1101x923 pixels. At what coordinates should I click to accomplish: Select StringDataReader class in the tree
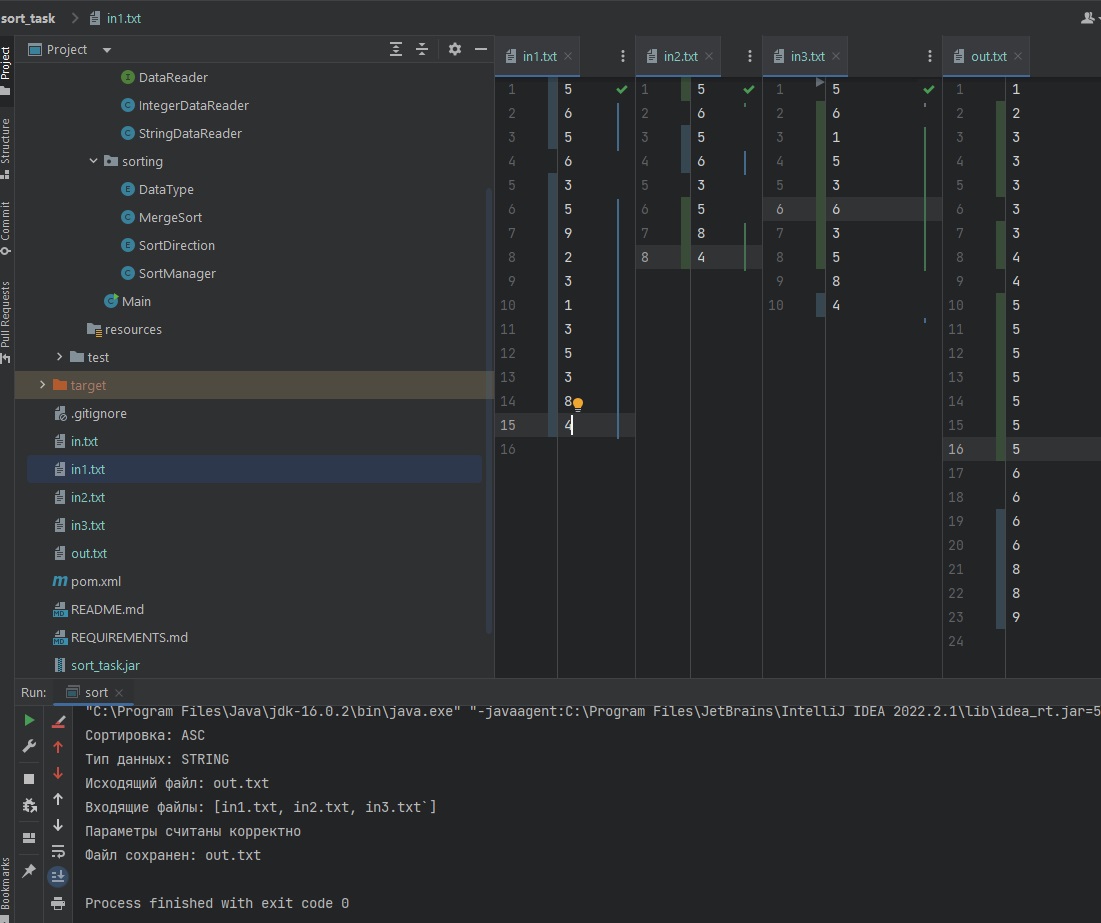[190, 133]
